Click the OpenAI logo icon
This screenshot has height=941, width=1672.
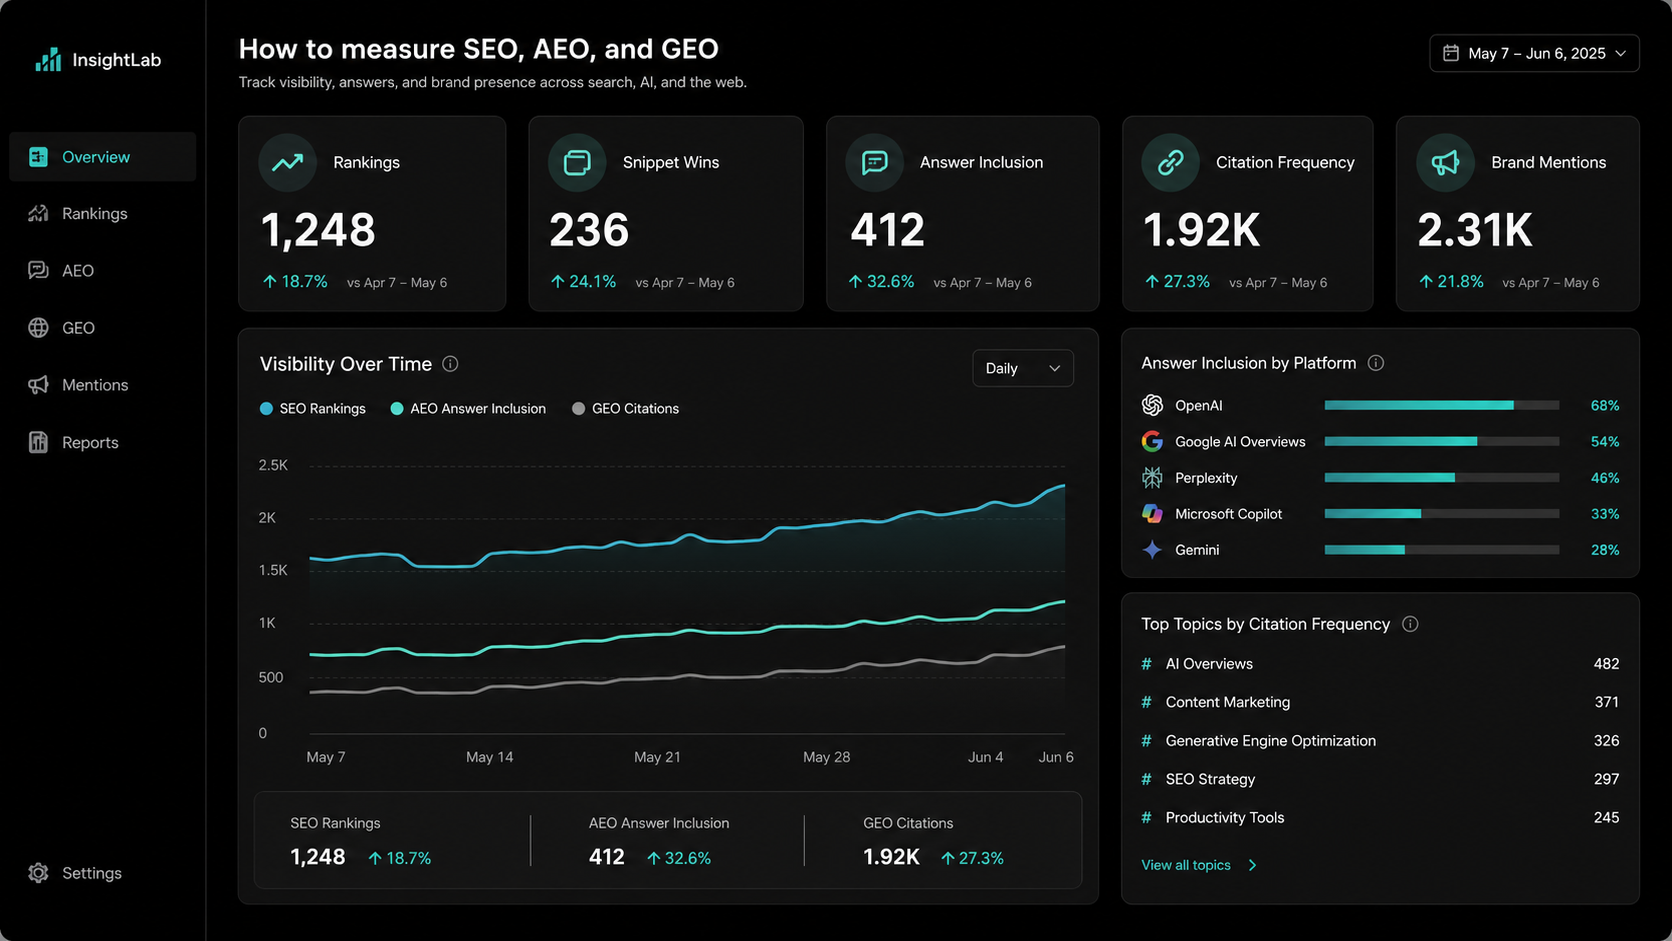pyautogui.click(x=1152, y=405)
